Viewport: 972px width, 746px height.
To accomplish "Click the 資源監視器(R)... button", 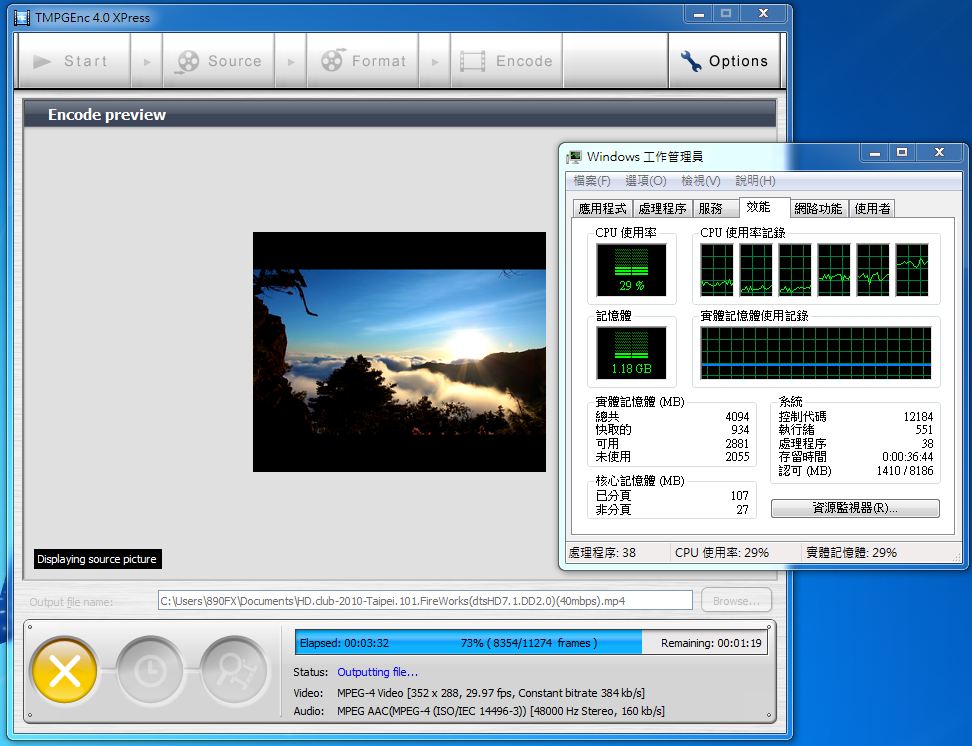I will click(855, 508).
